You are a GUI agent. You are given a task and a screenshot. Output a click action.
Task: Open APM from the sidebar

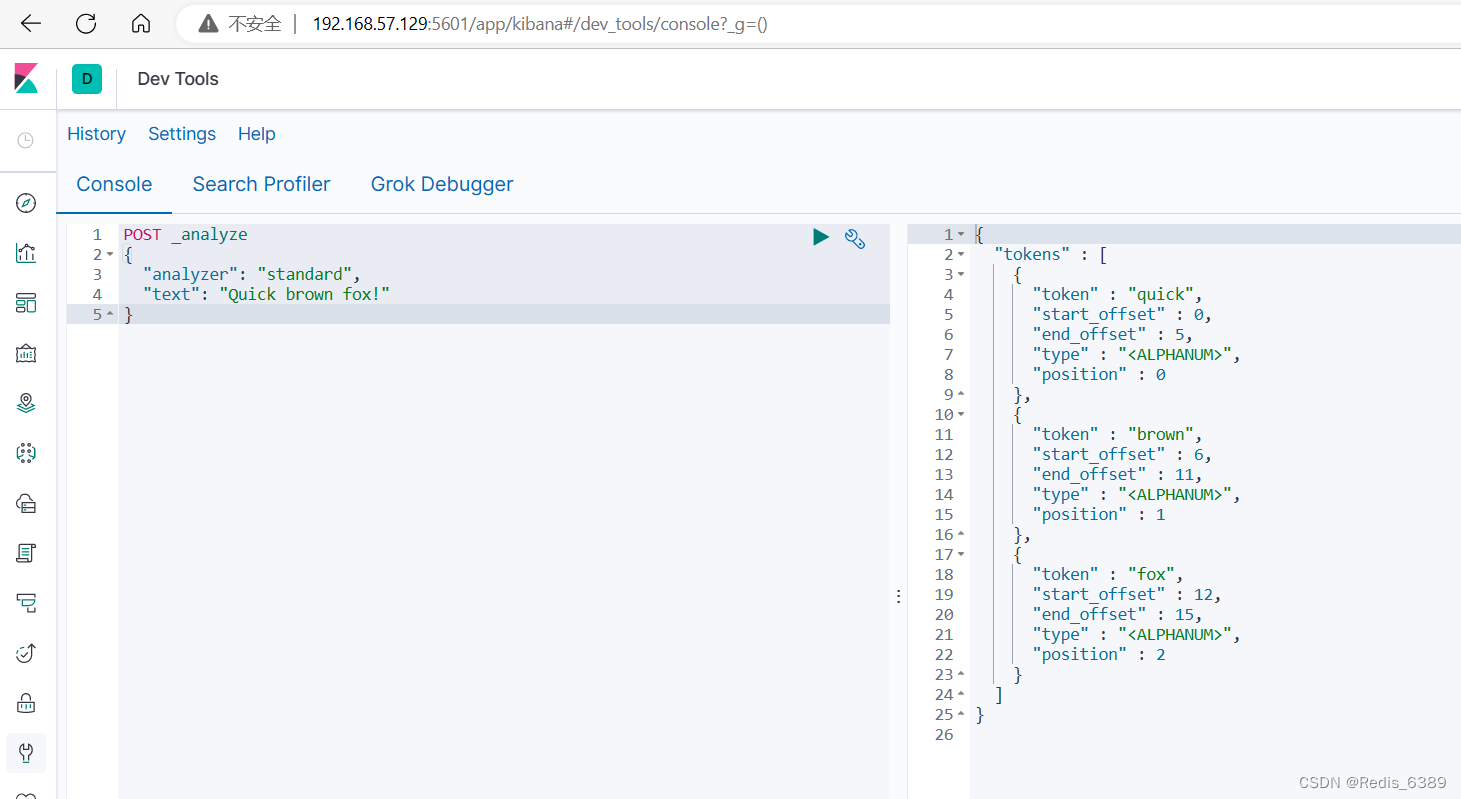27,603
